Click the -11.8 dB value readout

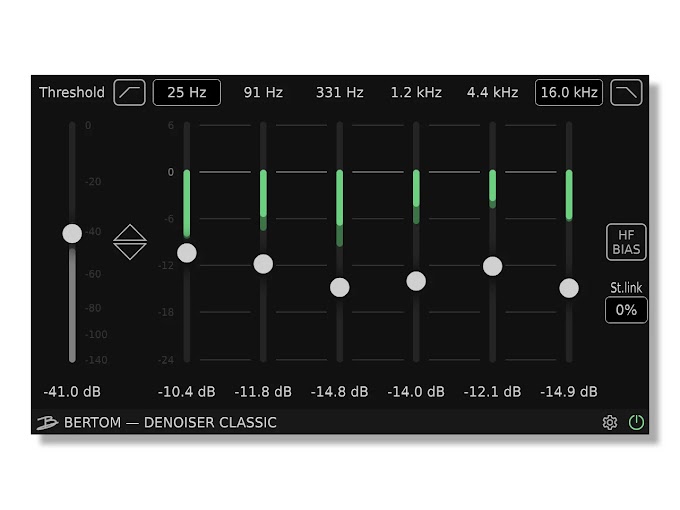click(263, 392)
